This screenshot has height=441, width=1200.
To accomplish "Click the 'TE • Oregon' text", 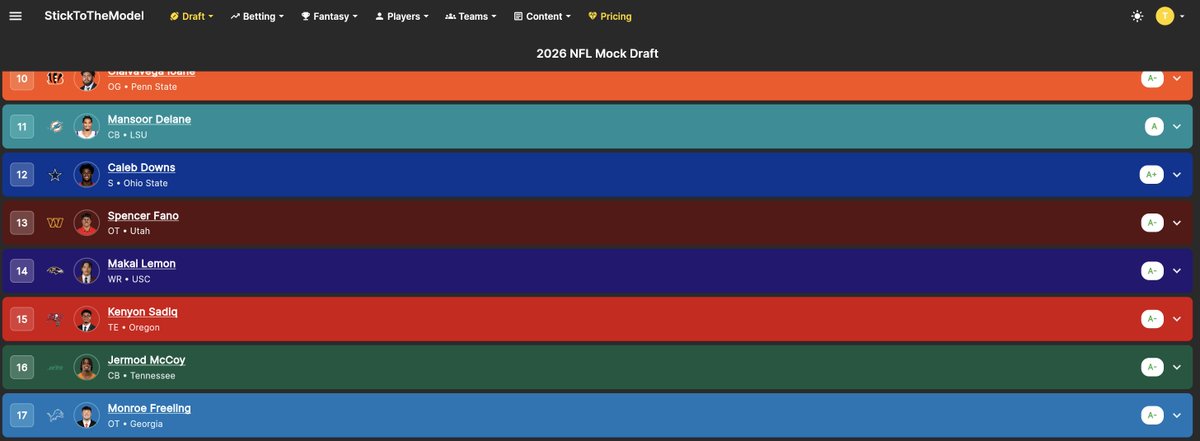I will pyautogui.click(x=133, y=327).
